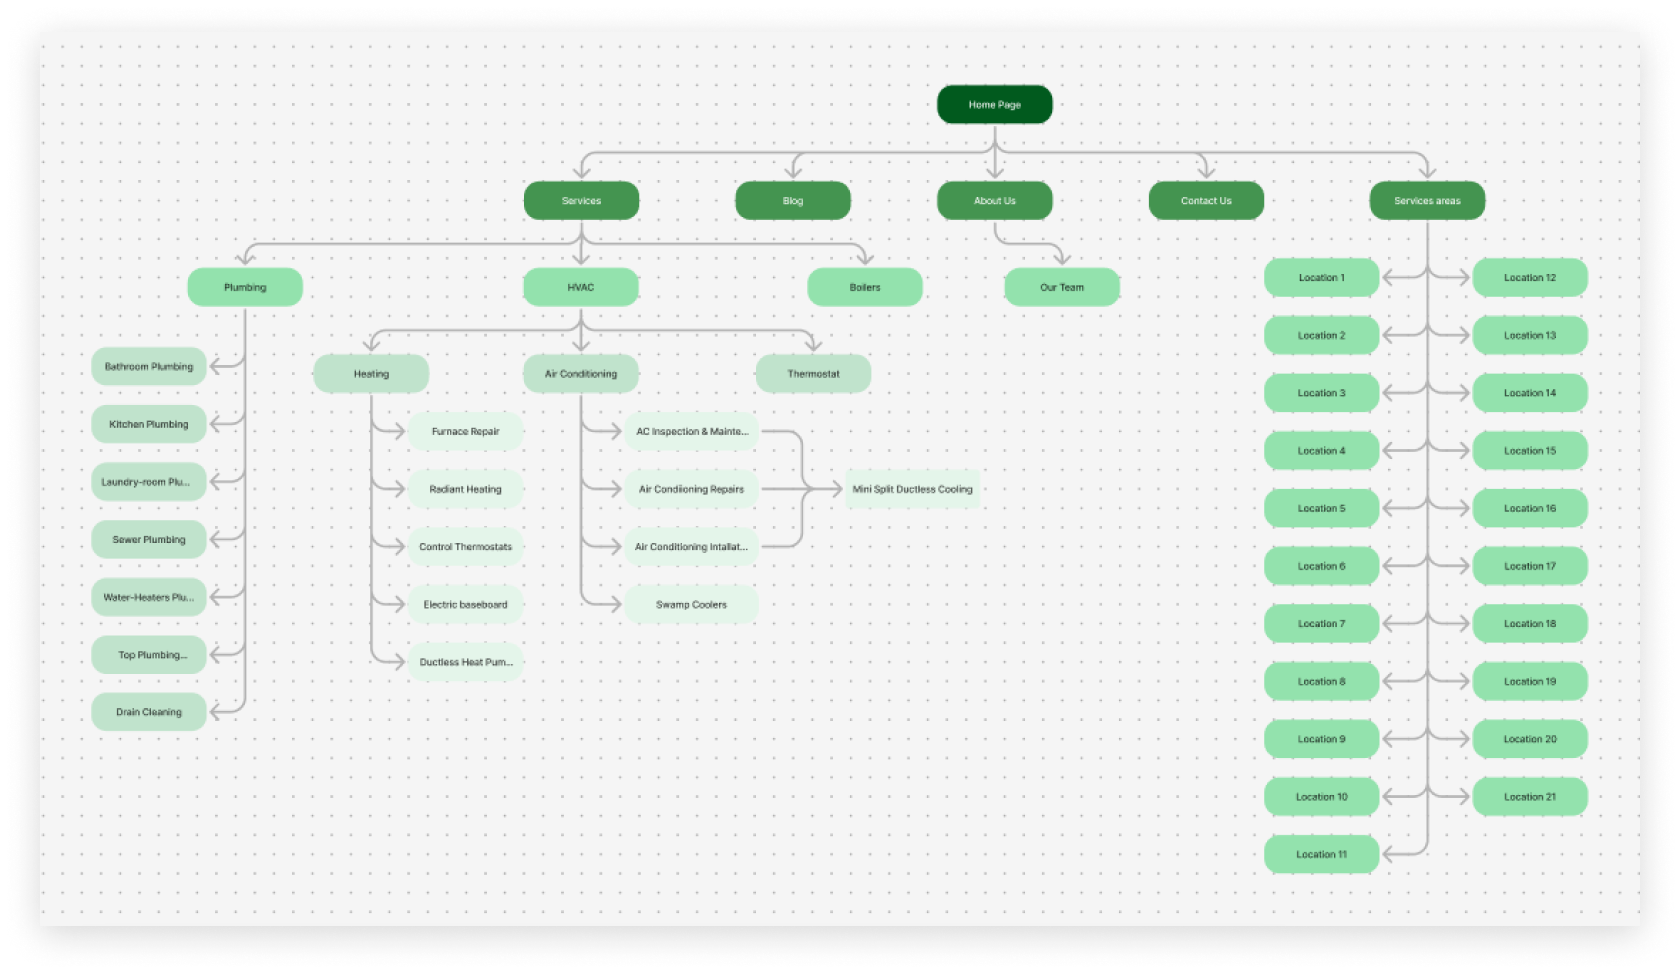Screen dimensions: 1680x974
Task: Click the HVAC node
Action: click(x=580, y=287)
